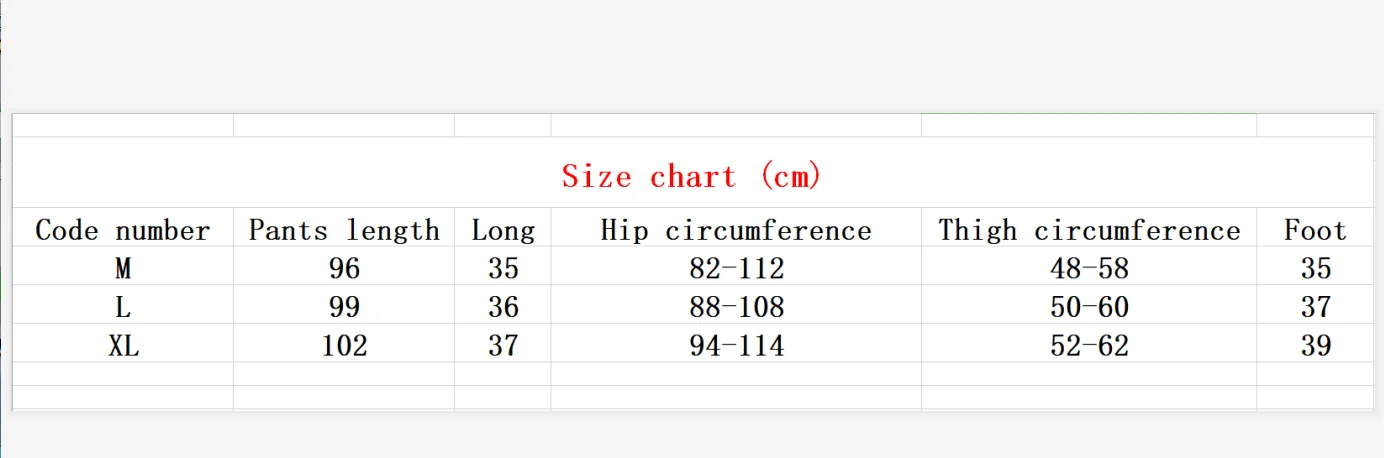Click the Thigh circumference header cell

1089,228
